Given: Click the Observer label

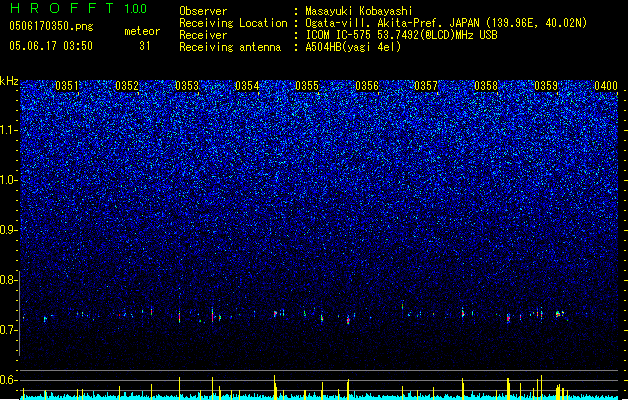Looking at the screenshot, I should (x=203, y=11).
